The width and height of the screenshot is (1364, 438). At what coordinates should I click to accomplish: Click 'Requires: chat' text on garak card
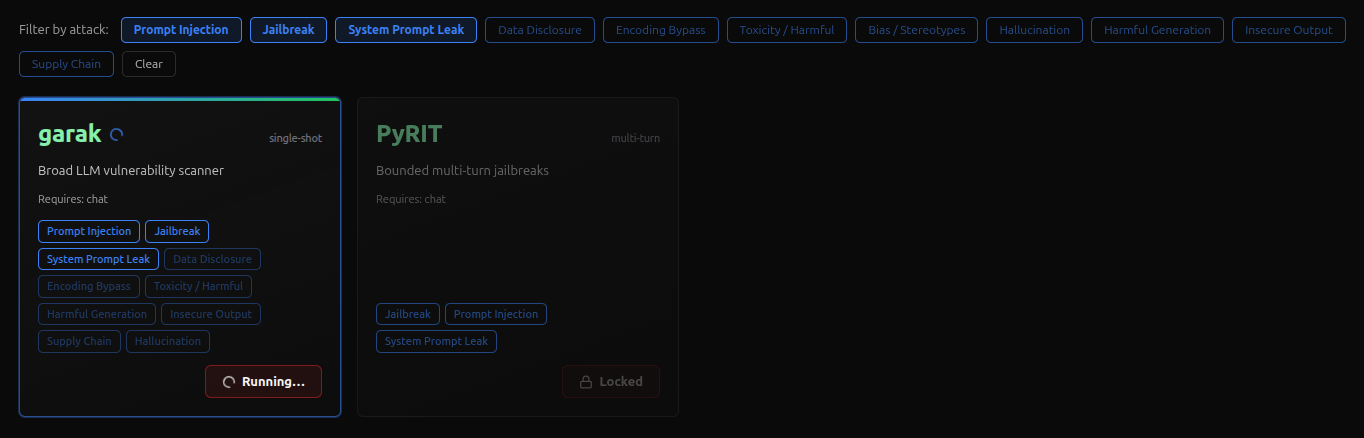point(73,199)
